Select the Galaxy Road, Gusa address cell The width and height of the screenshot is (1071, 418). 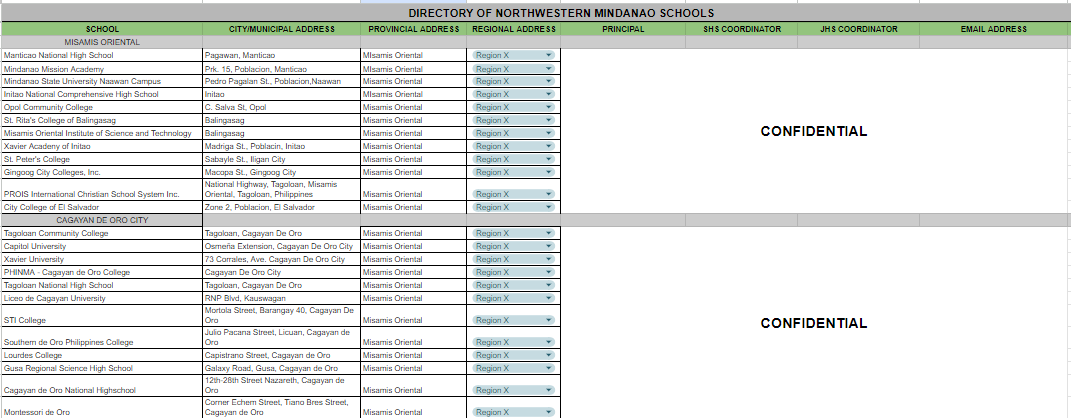[x=281, y=368]
